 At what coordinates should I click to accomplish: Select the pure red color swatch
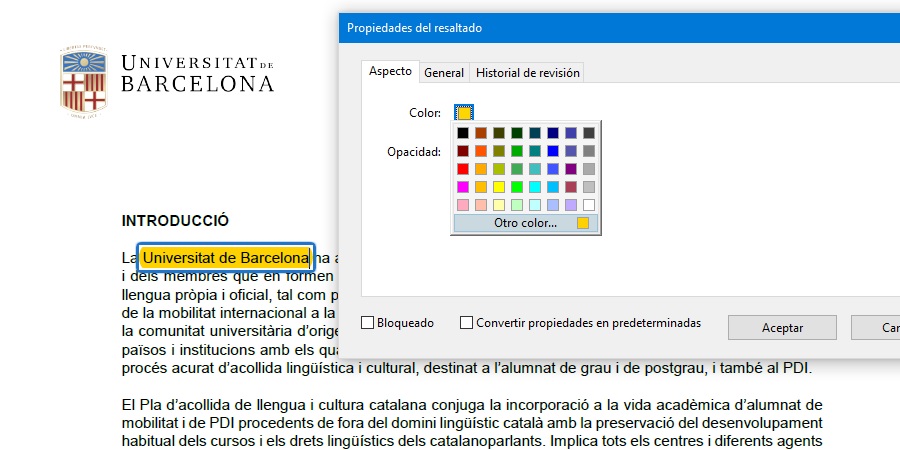(x=463, y=169)
